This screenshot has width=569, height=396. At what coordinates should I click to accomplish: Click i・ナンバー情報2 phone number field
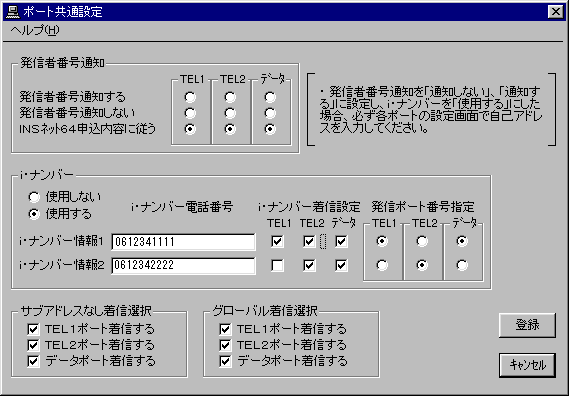(183, 265)
